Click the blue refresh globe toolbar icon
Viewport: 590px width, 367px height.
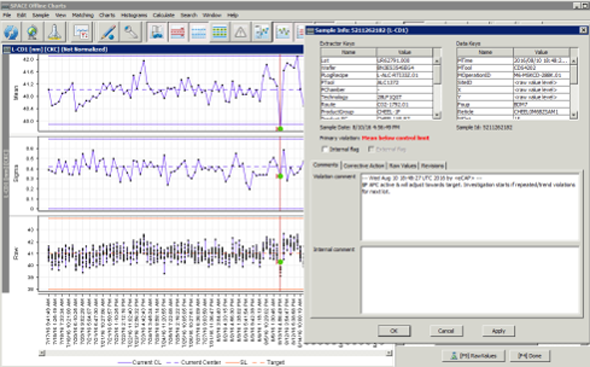tap(11, 32)
